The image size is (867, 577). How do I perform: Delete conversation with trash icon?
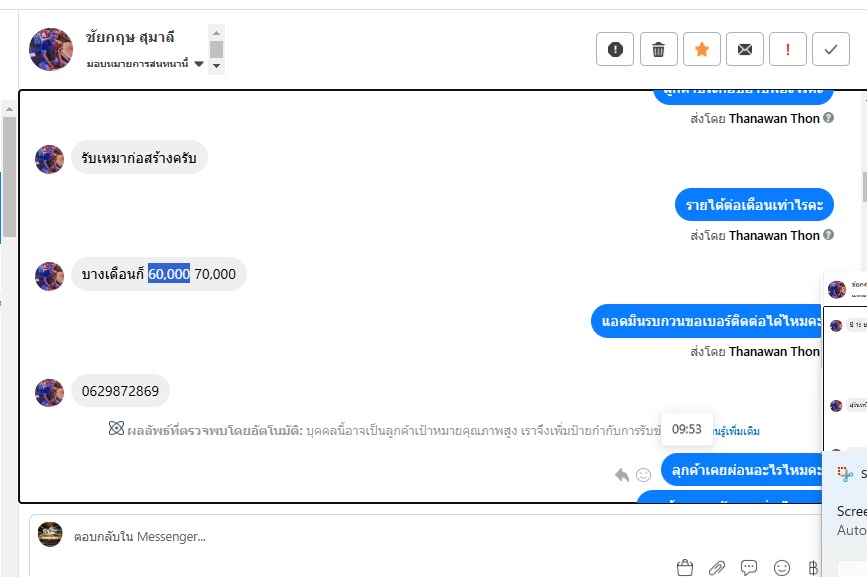point(658,49)
